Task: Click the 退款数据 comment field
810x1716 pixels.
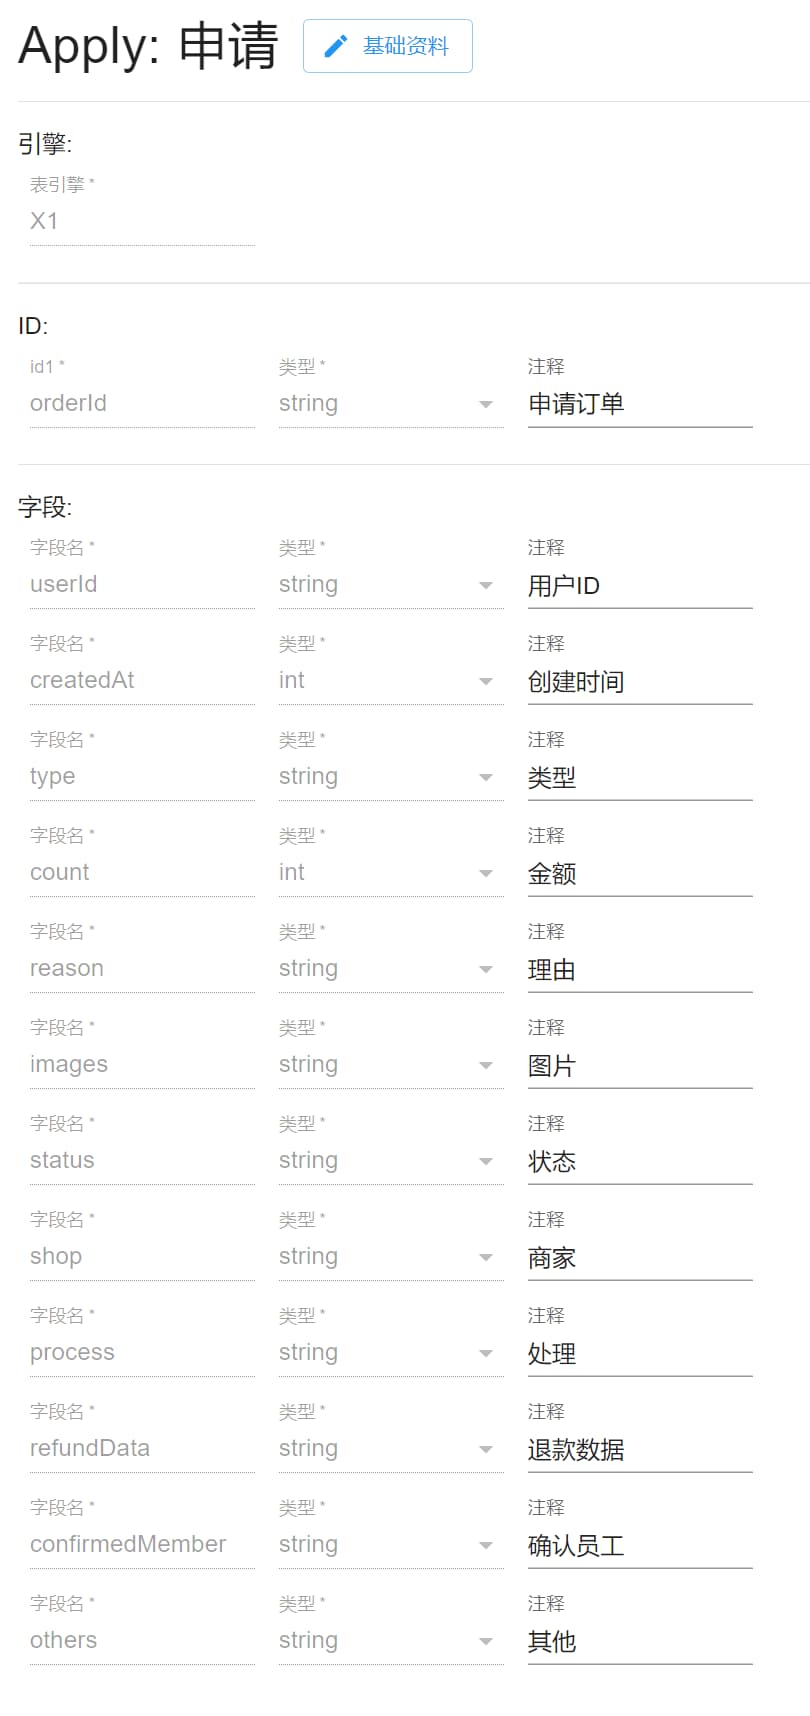Action: tap(640, 1449)
